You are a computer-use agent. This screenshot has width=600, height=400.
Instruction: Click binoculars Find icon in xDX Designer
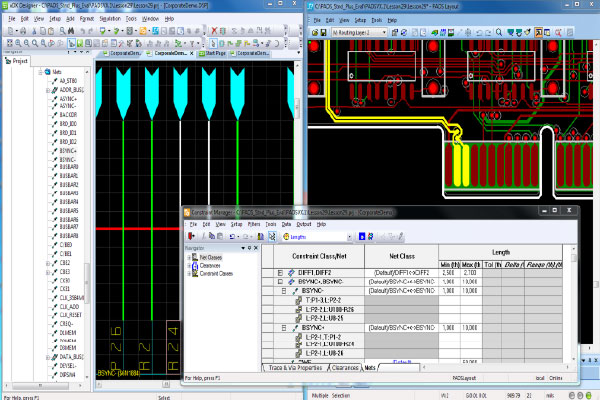(71, 31)
